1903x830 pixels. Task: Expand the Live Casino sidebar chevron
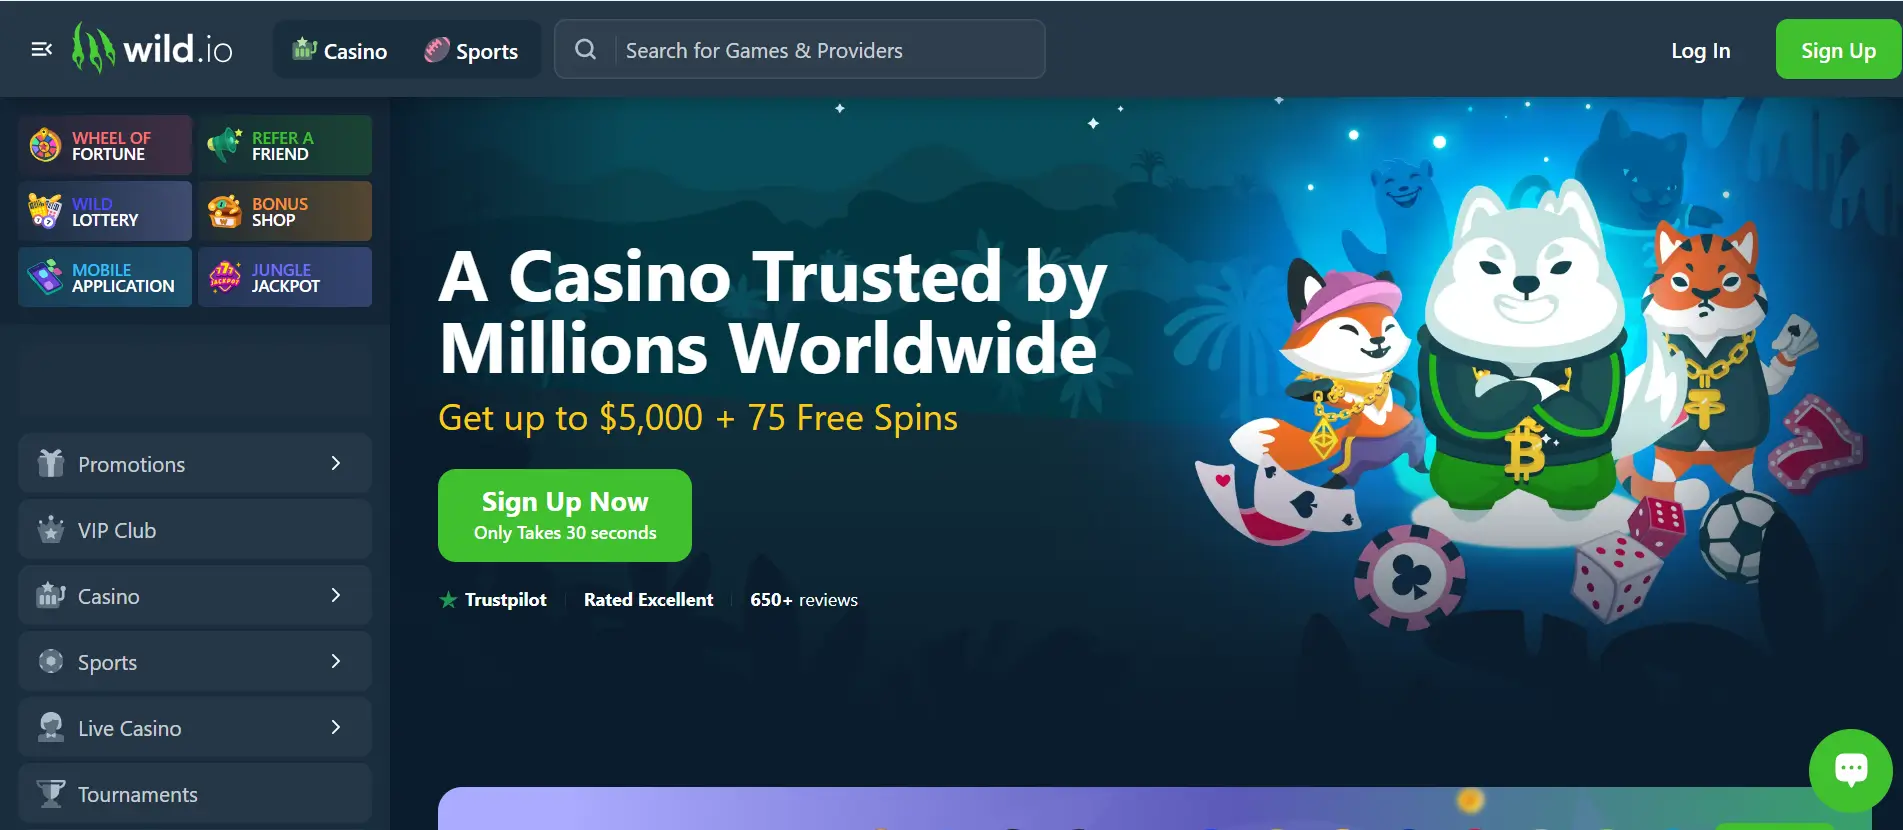pyautogui.click(x=336, y=727)
